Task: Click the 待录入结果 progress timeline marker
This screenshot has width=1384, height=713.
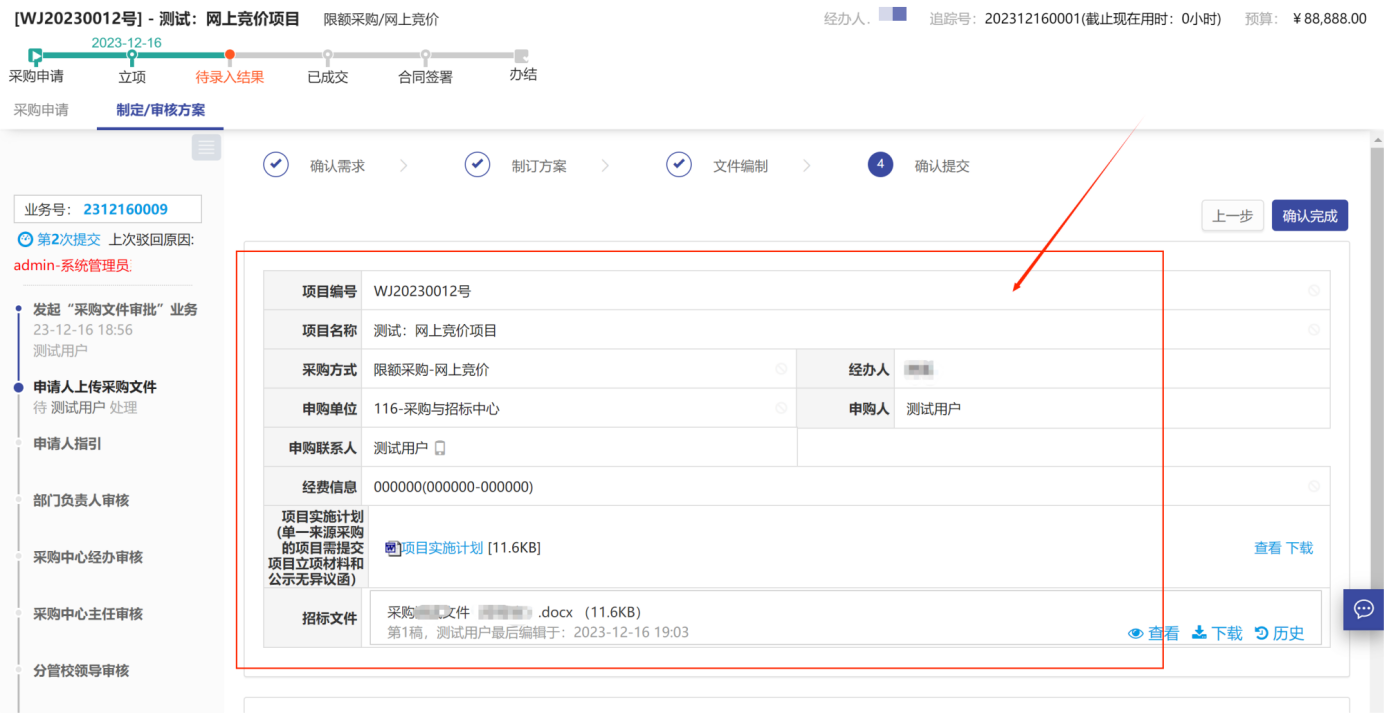Action: pyautogui.click(x=230, y=55)
